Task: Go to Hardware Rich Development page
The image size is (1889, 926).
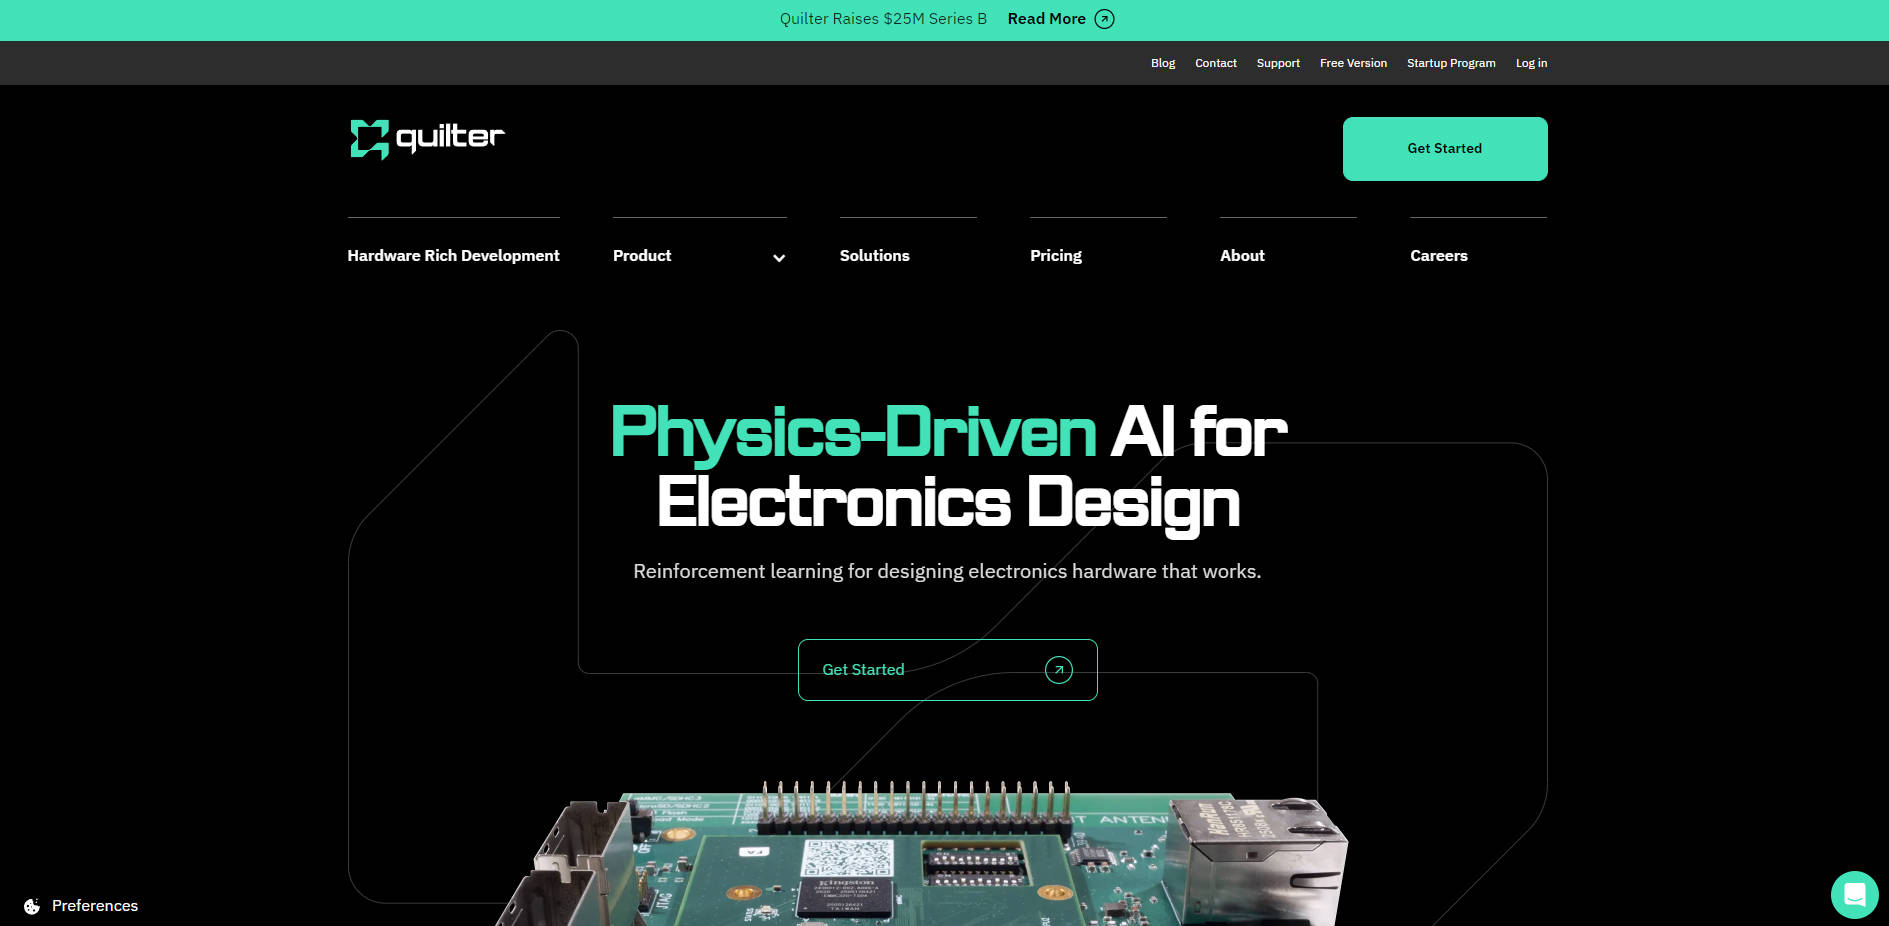Action: coord(453,256)
